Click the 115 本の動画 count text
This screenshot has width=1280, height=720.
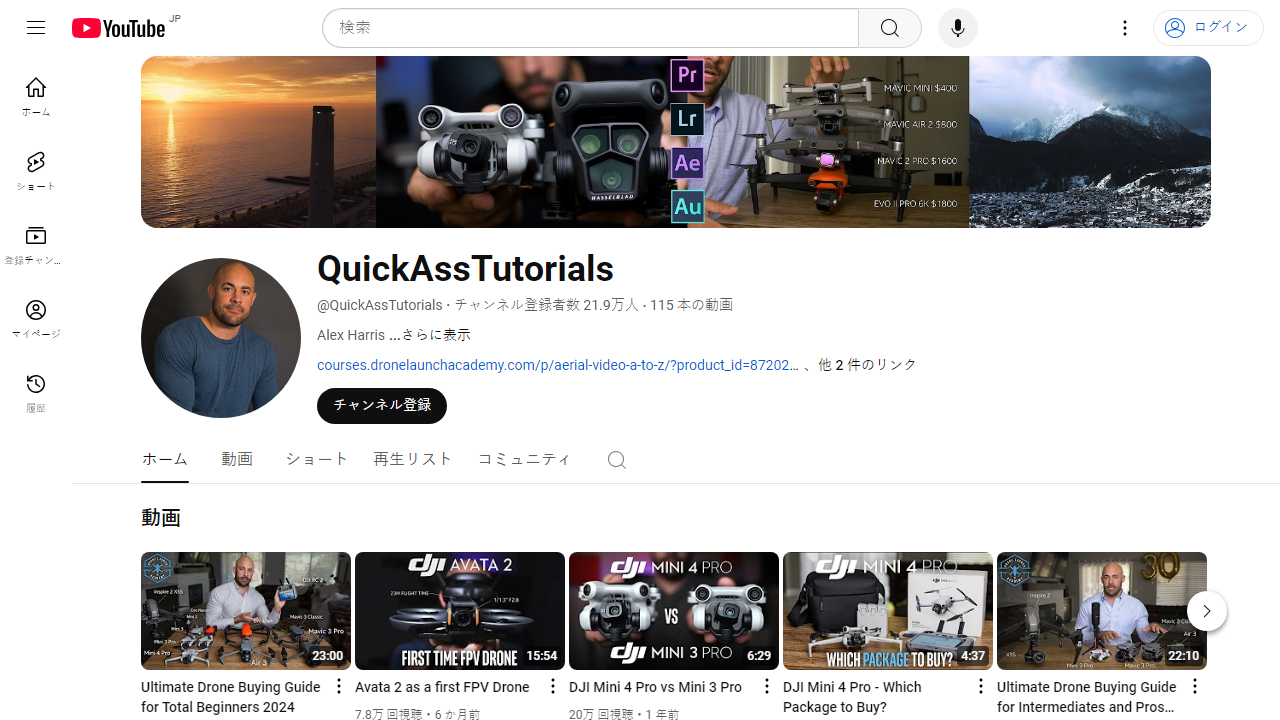tap(691, 305)
